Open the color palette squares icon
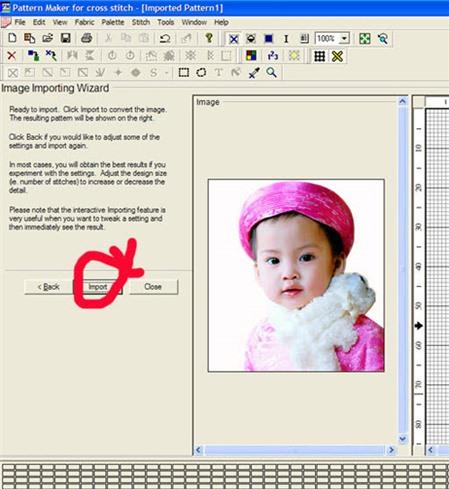Screen dimensions: 449x489 pyautogui.click(x=251, y=55)
